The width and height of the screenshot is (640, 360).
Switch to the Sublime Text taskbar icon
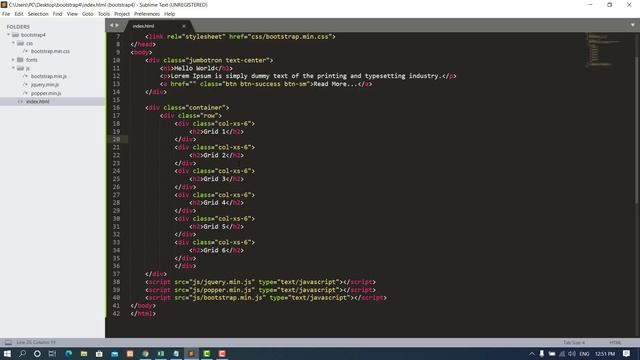point(191,353)
